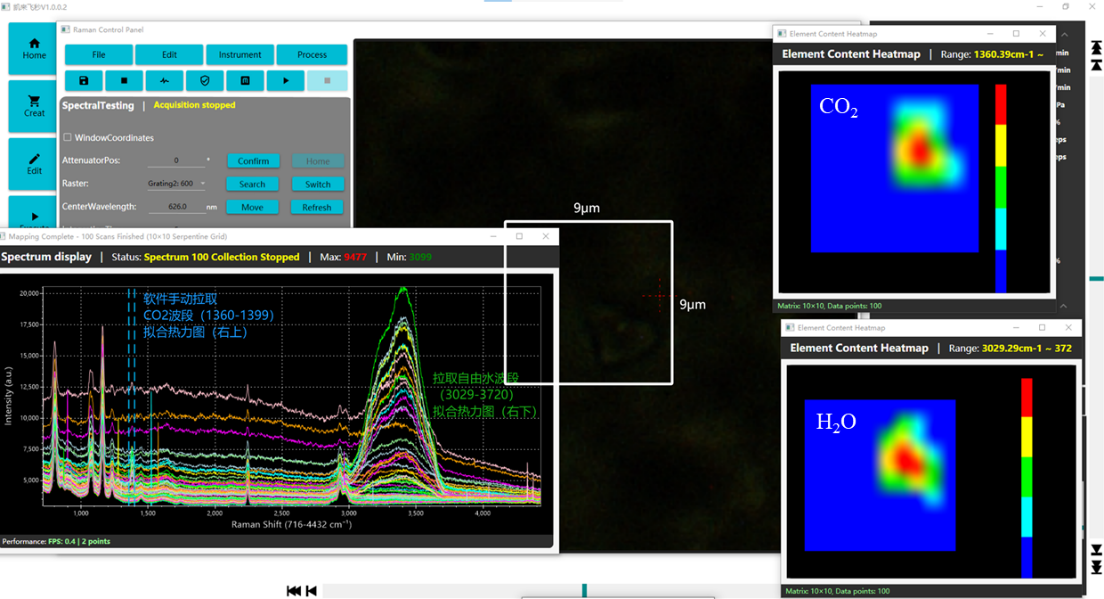Screen dimensions: 1104x599
Task: Start acquisition with the play toolbar icon
Action: point(286,81)
